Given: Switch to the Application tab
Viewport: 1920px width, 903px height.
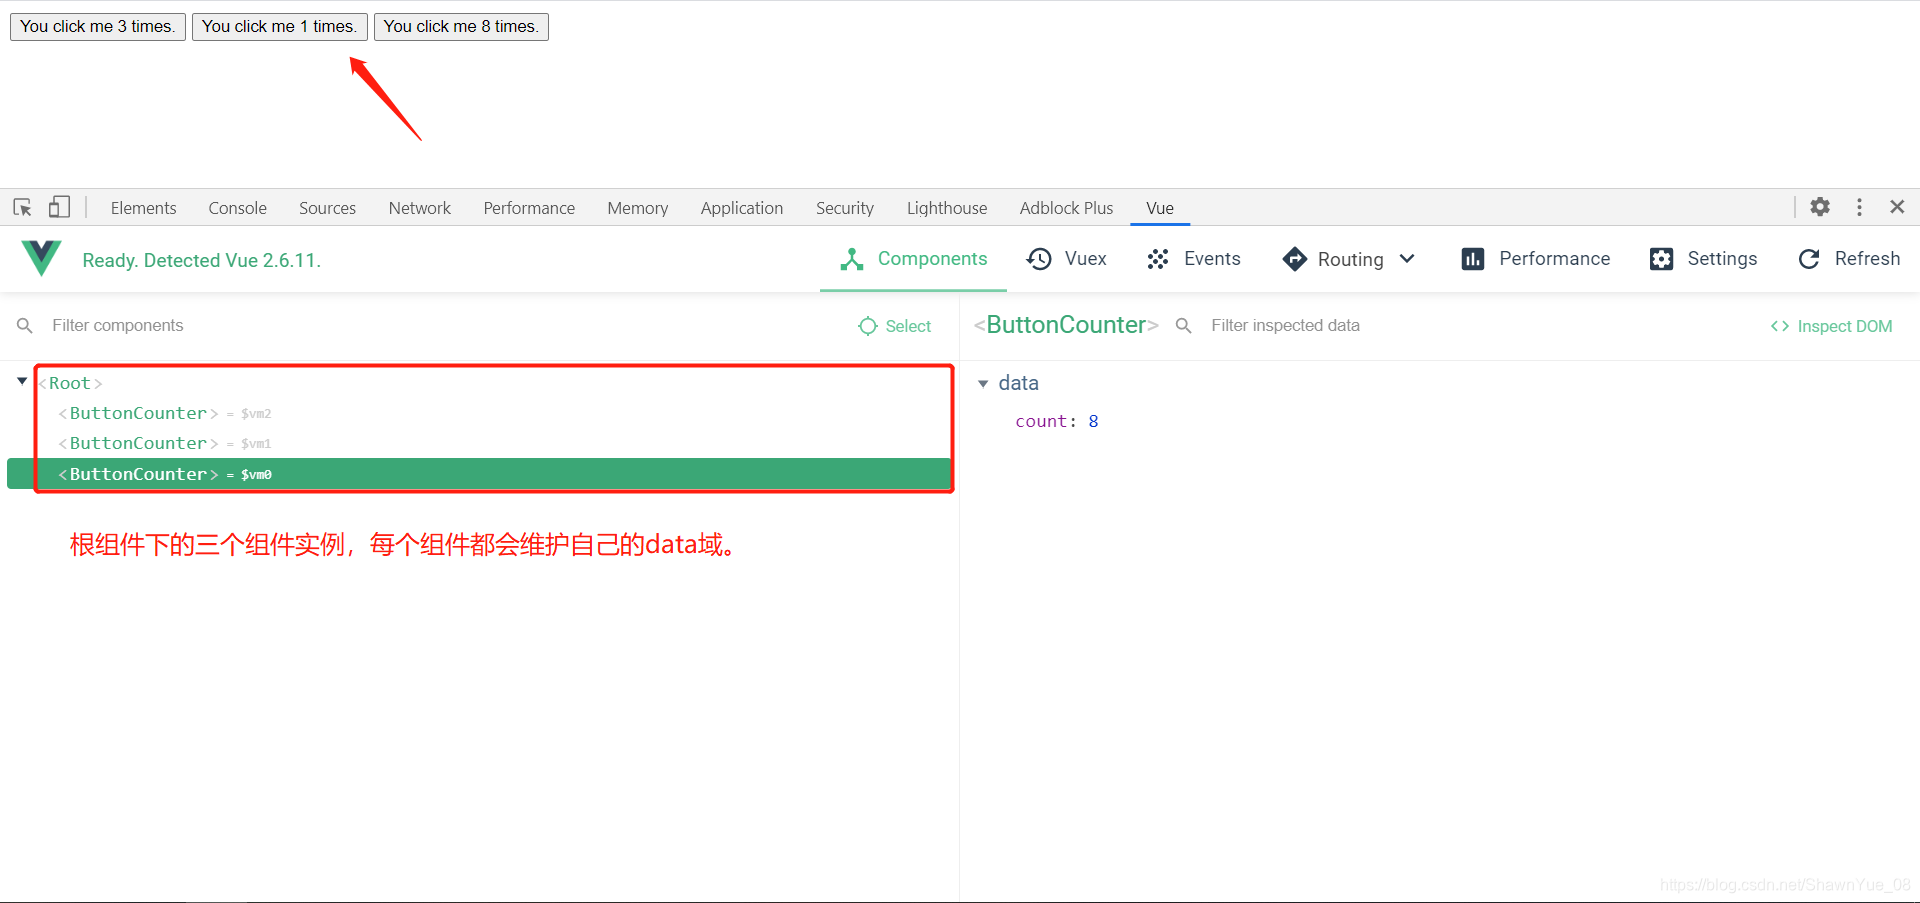Looking at the screenshot, I should tap(742, 208).
